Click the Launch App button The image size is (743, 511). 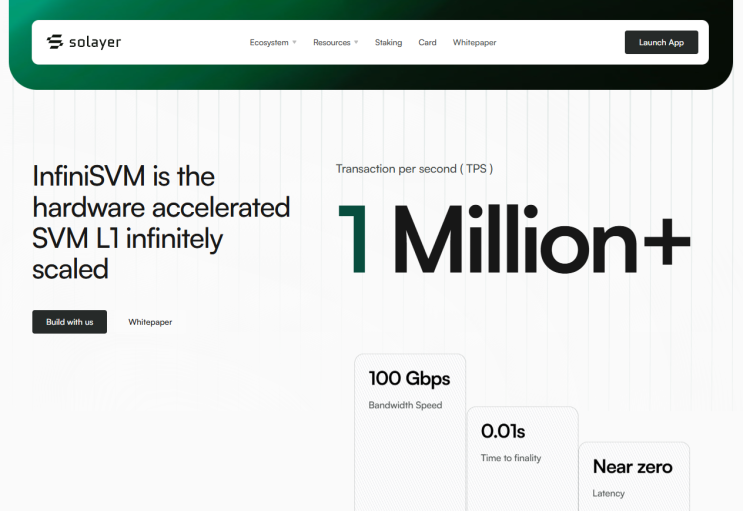pos(661,42)
